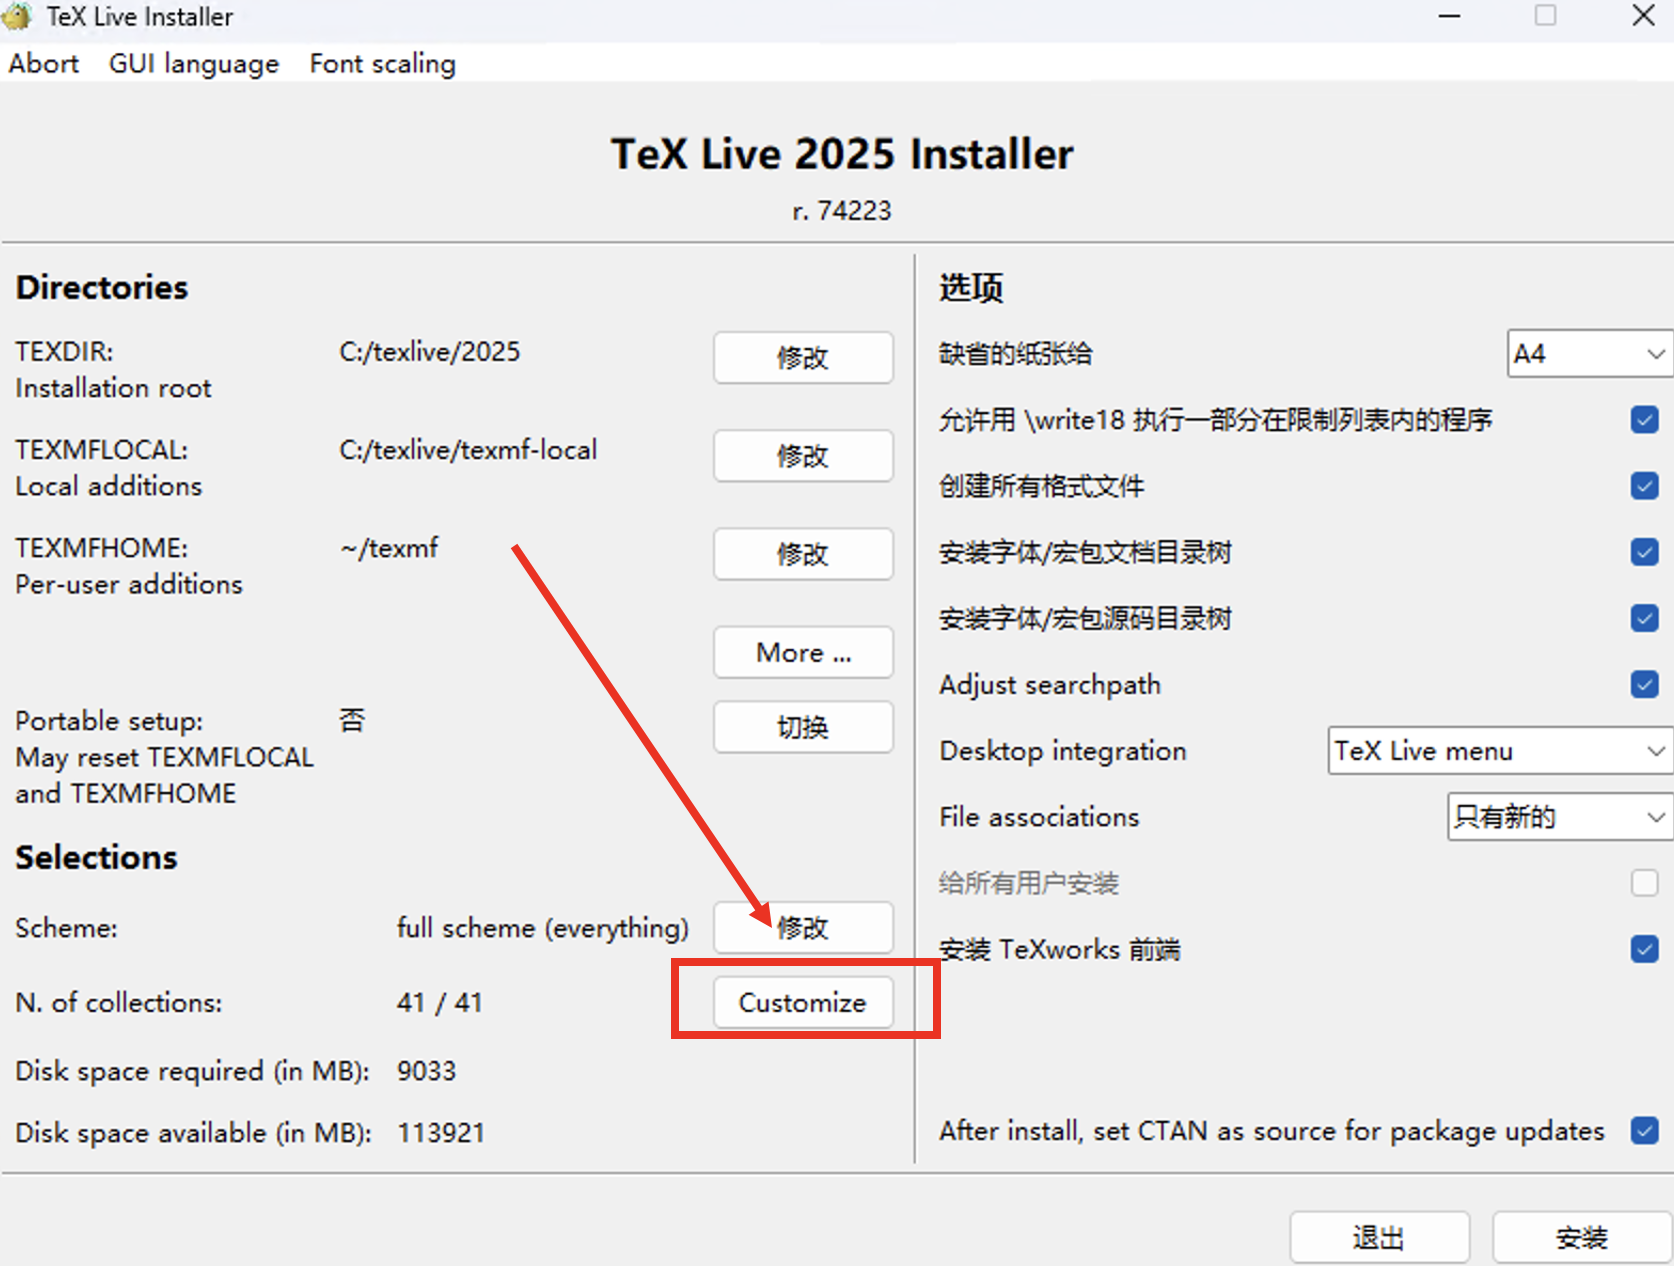
Task: Open the A4 default paper dropdown
Action: (1589, 353)
